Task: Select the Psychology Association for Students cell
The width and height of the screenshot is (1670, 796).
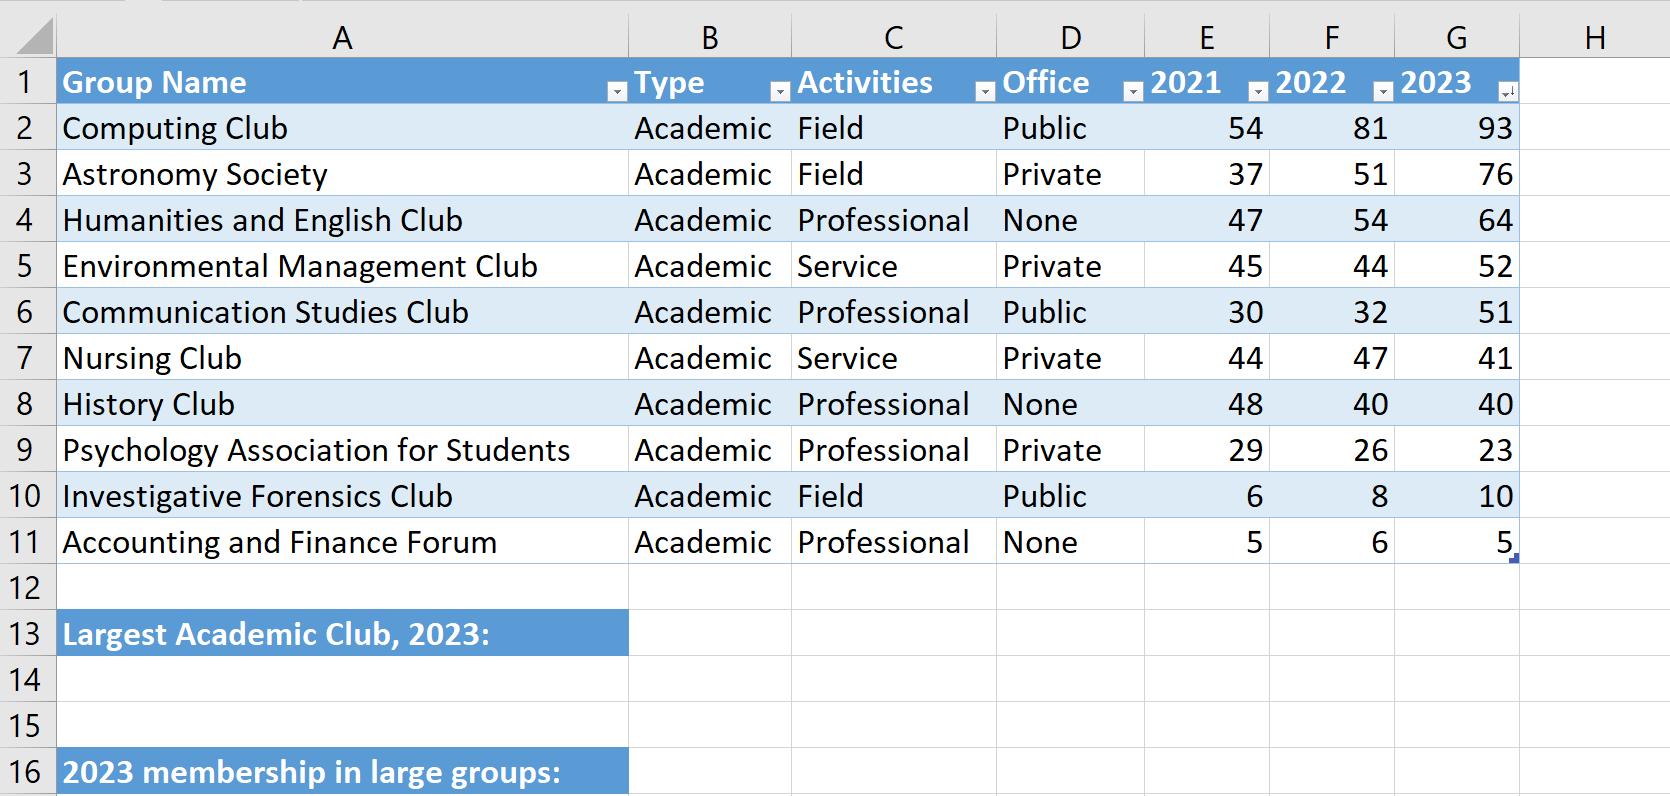Action: point(342,450)
